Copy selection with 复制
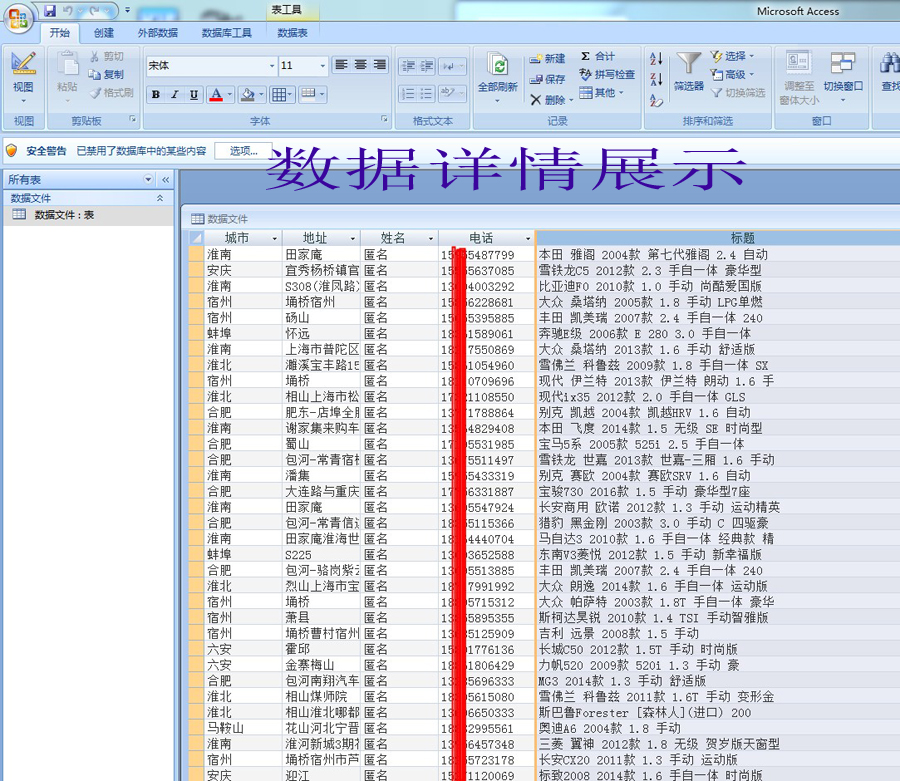 click(x=106, y=74)
